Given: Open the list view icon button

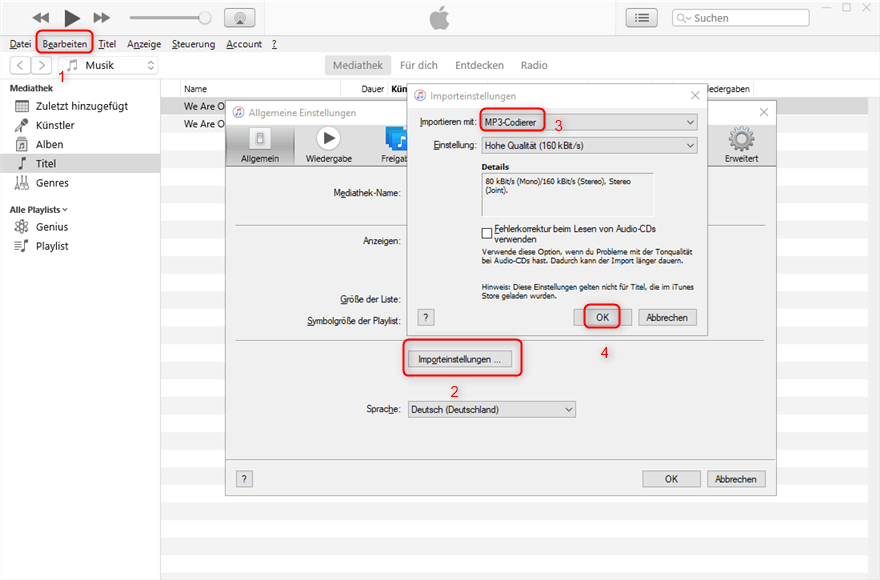Looking at the screenshot, I should coord(641,18).
